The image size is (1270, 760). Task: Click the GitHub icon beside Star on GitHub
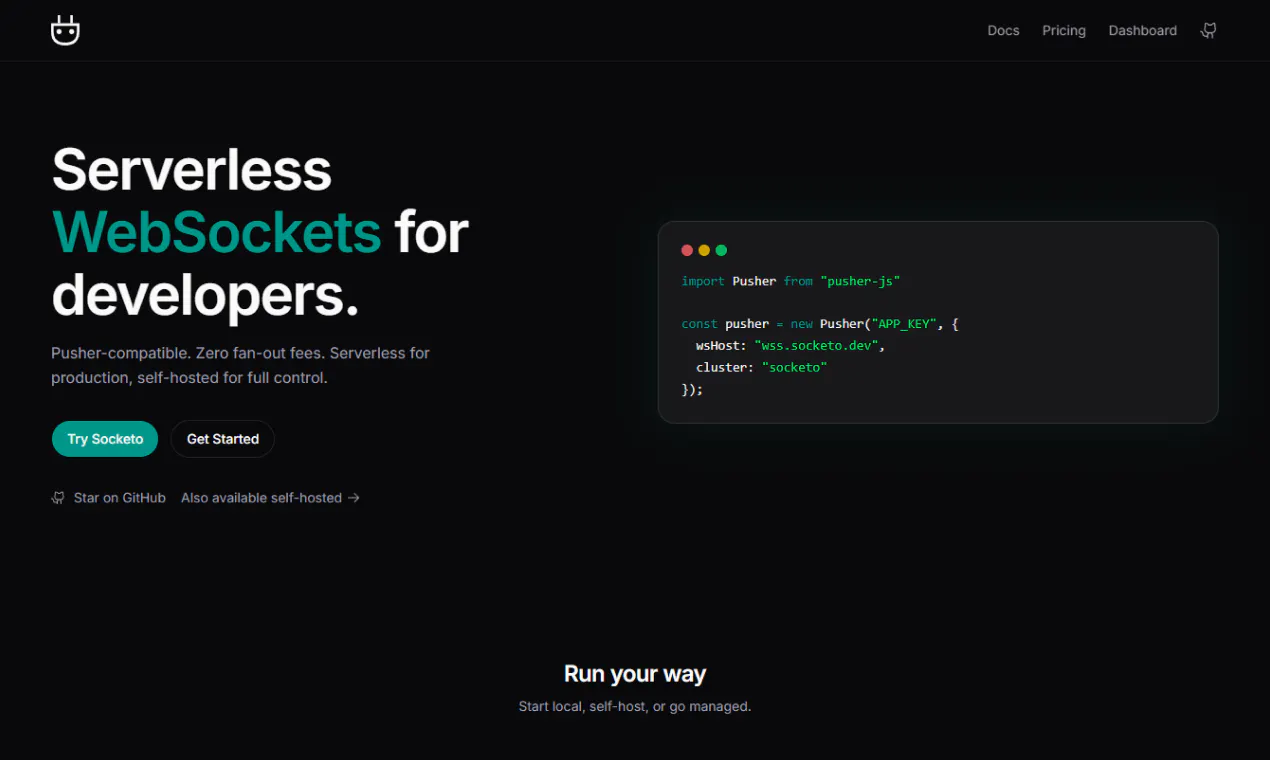tap(58, 497)
